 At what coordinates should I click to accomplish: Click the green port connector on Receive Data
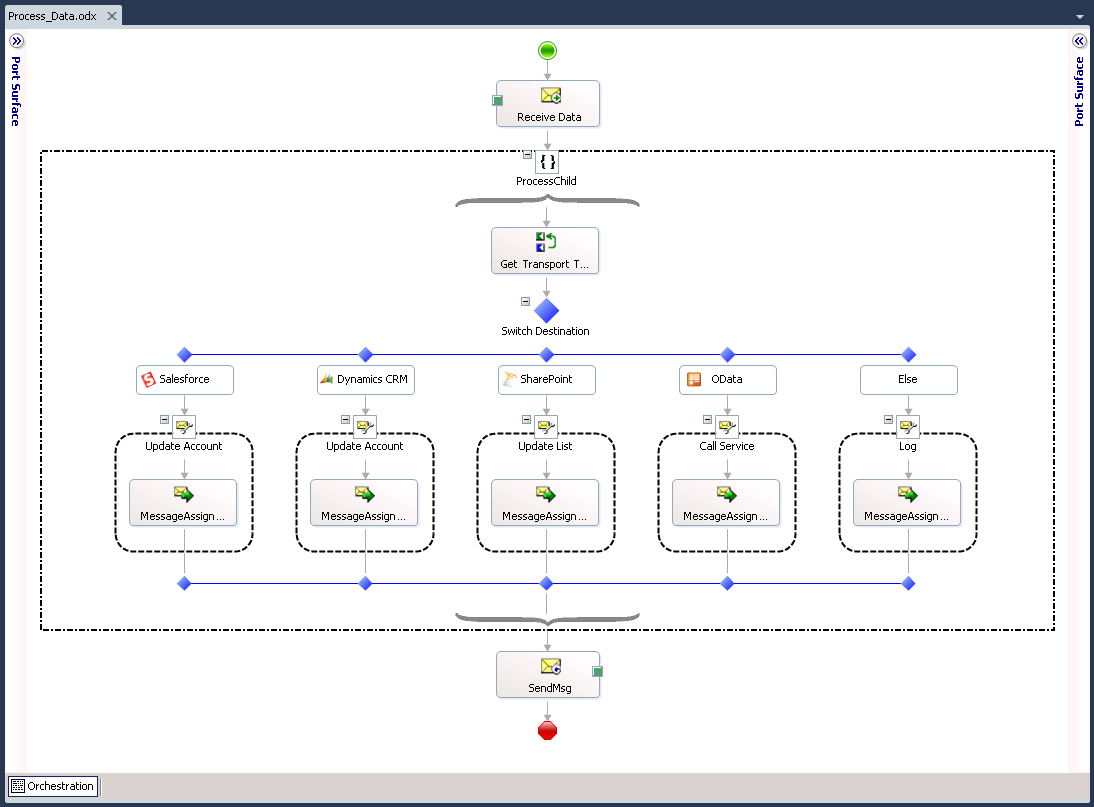coord(497,100)
